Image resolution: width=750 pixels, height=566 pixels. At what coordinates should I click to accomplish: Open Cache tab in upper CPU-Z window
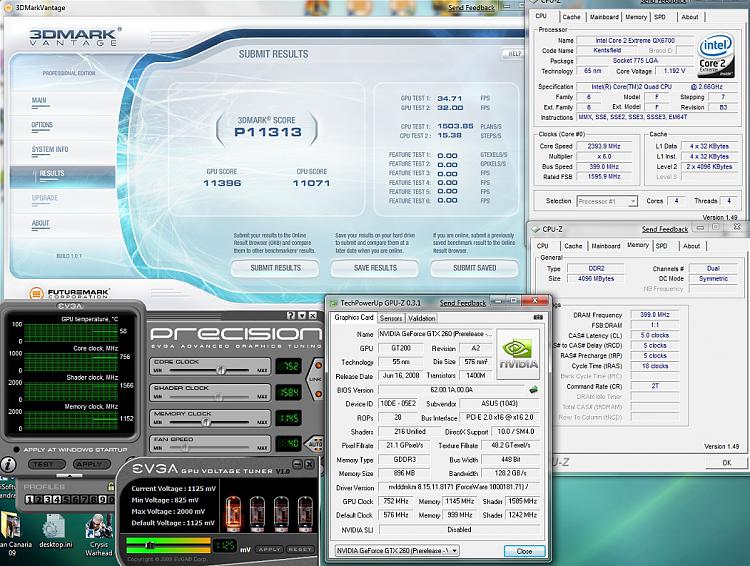point(571,17)
